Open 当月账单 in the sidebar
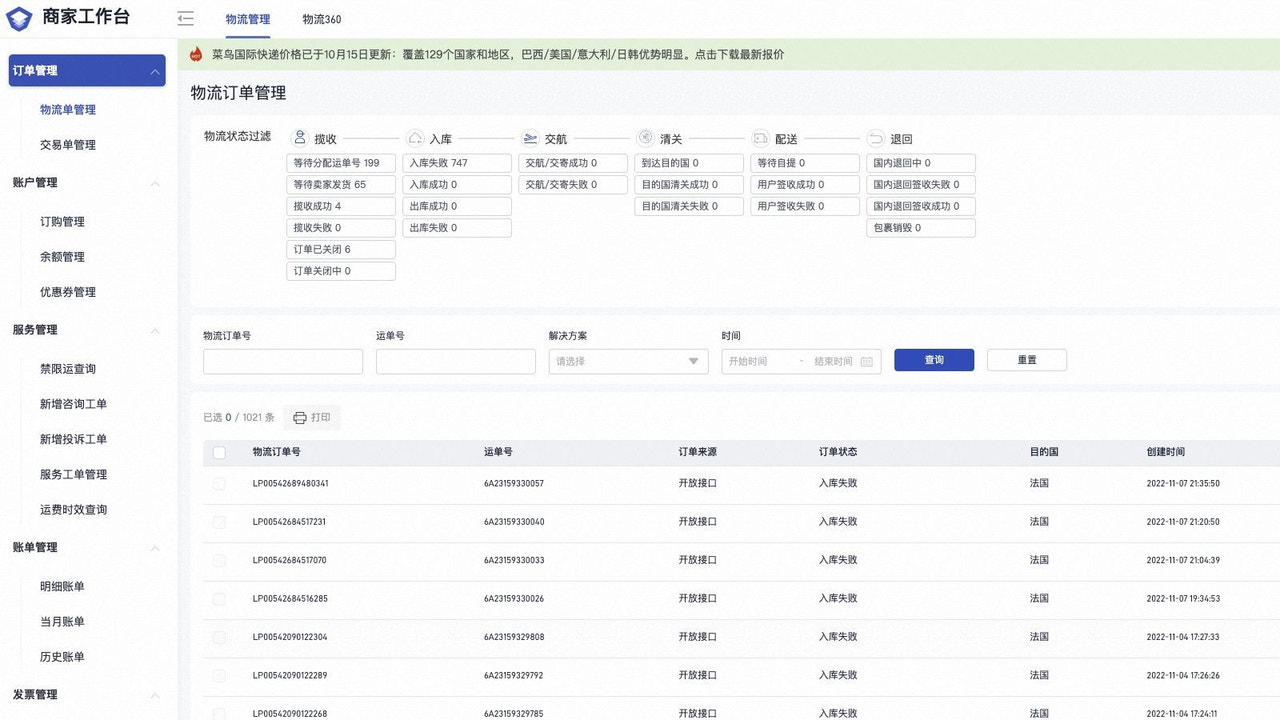Image resolution: width=1280 pixels, height=720 pixels. (x=62, y=622)
